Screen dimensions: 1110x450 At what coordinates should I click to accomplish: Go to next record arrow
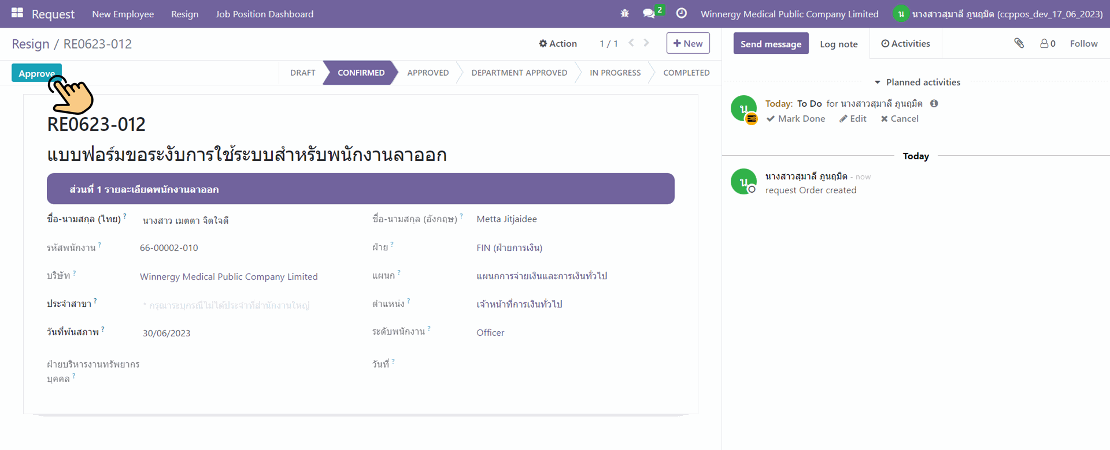(x=646, y=44)
